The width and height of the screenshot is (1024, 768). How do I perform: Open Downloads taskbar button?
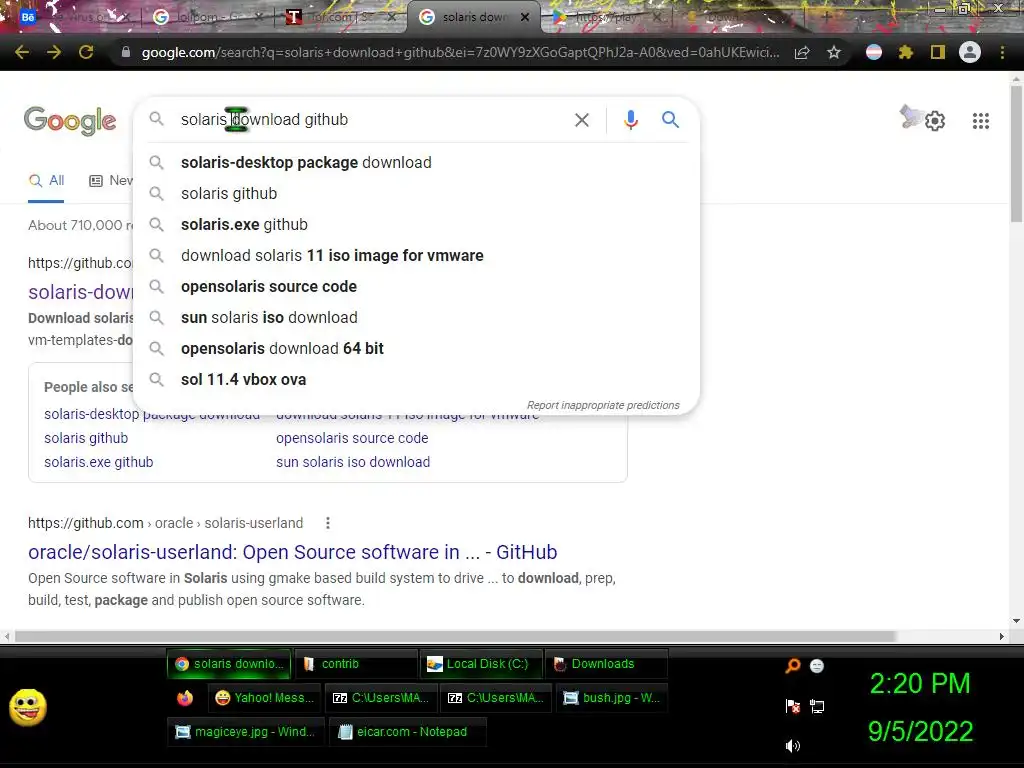[x=606, y=664]
